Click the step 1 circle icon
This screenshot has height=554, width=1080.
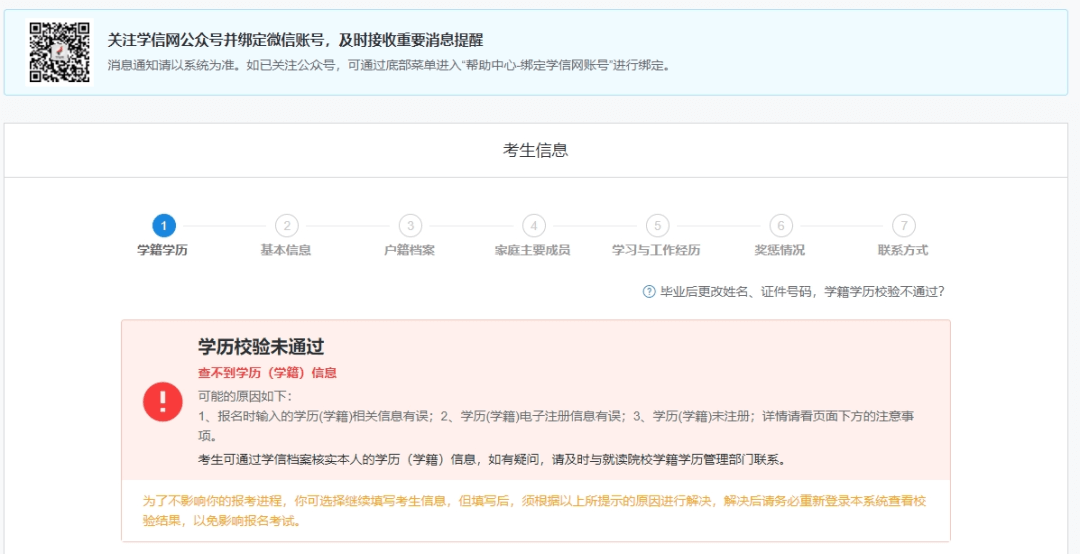click(163, 226)
